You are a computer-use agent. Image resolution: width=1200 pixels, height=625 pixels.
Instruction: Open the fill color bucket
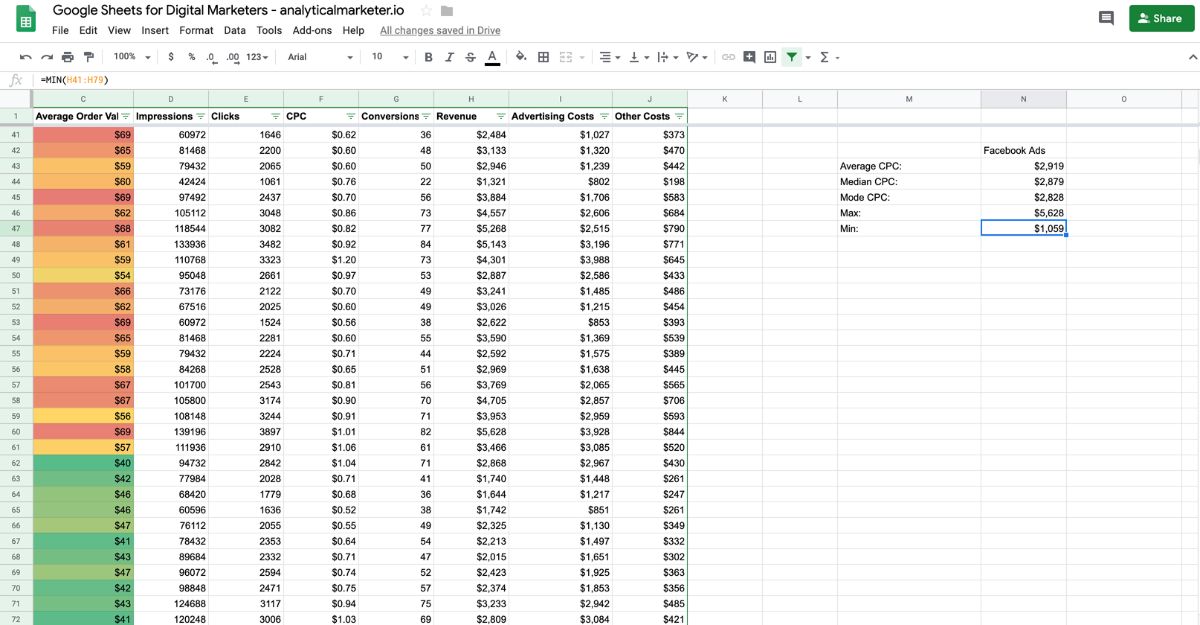[521, 57]
